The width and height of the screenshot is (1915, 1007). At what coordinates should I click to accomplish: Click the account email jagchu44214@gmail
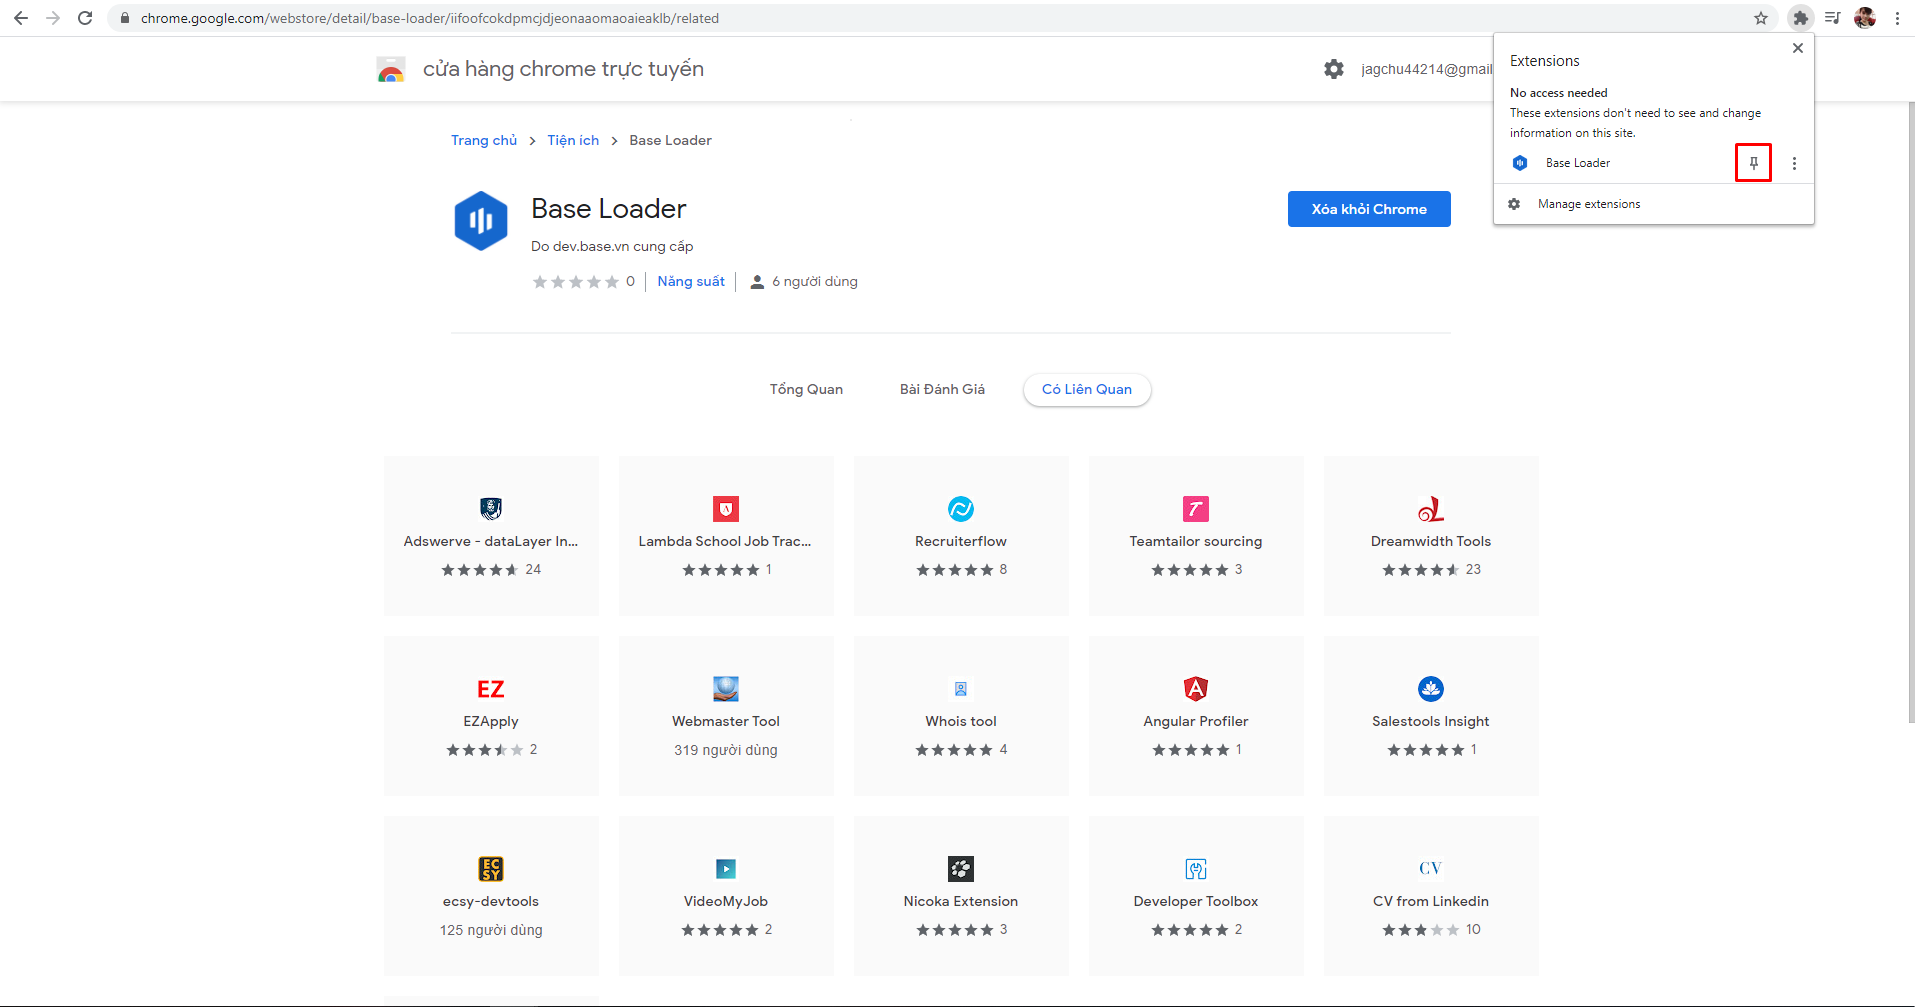pyautogui.click(x=1426, y=69)
